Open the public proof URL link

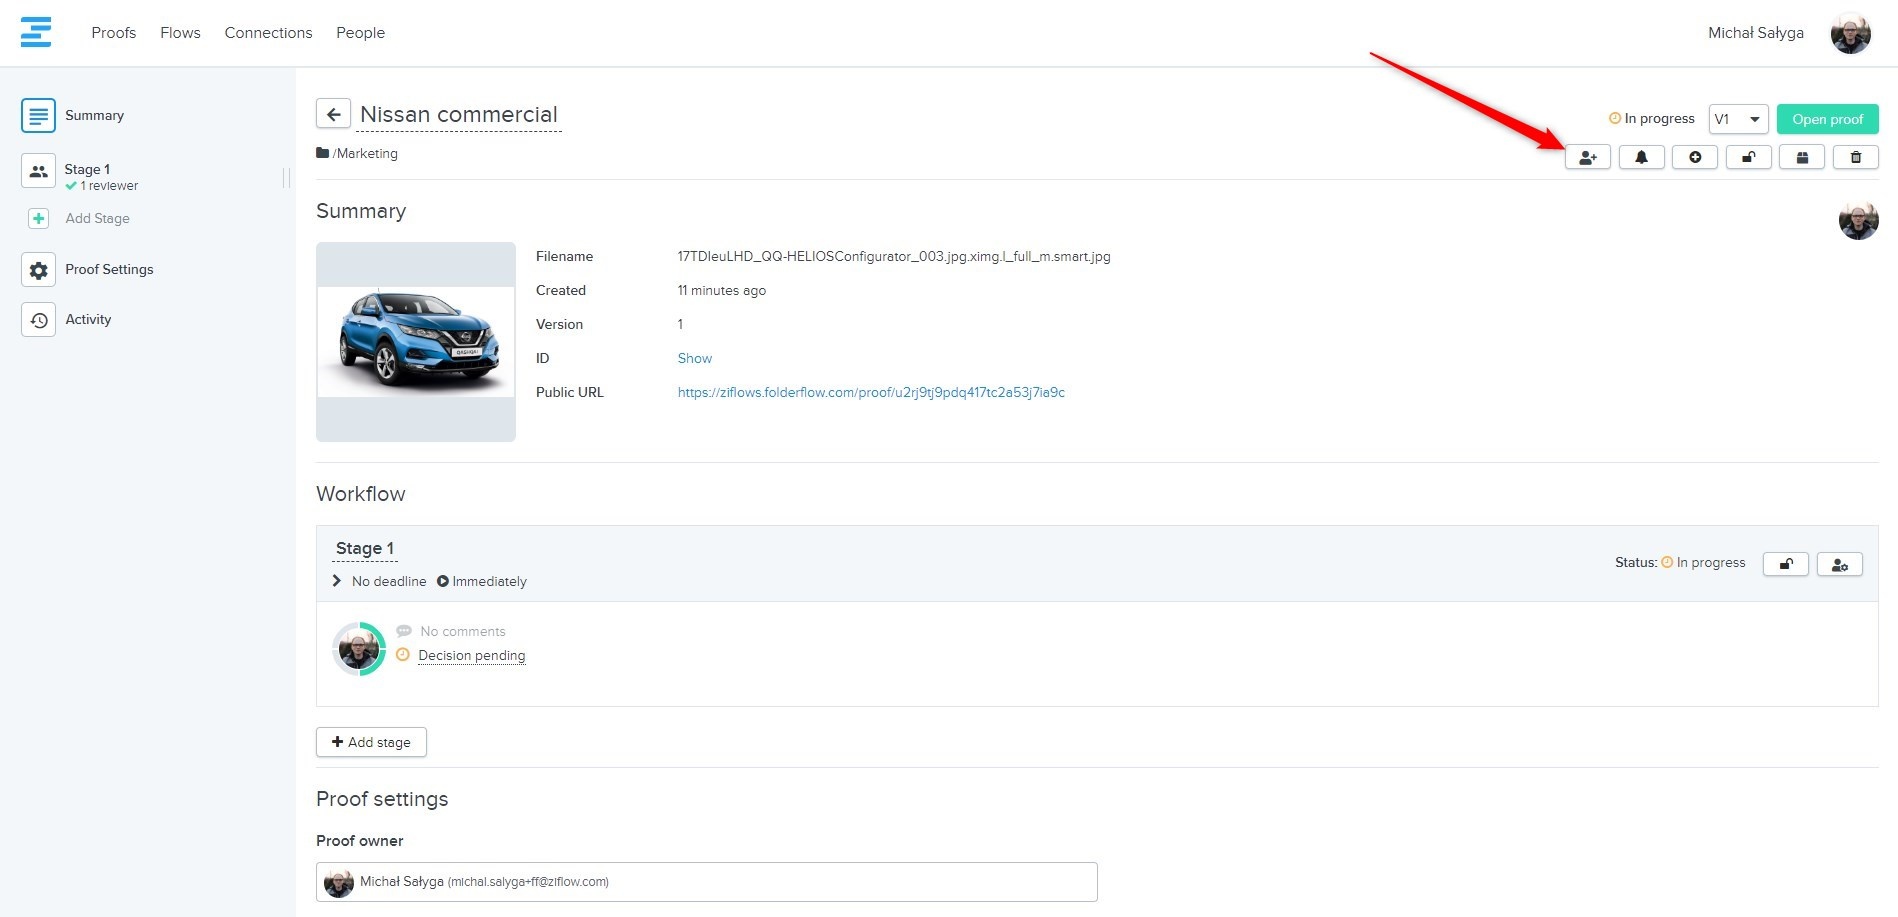pyautogui.click(x=871, y=392)
